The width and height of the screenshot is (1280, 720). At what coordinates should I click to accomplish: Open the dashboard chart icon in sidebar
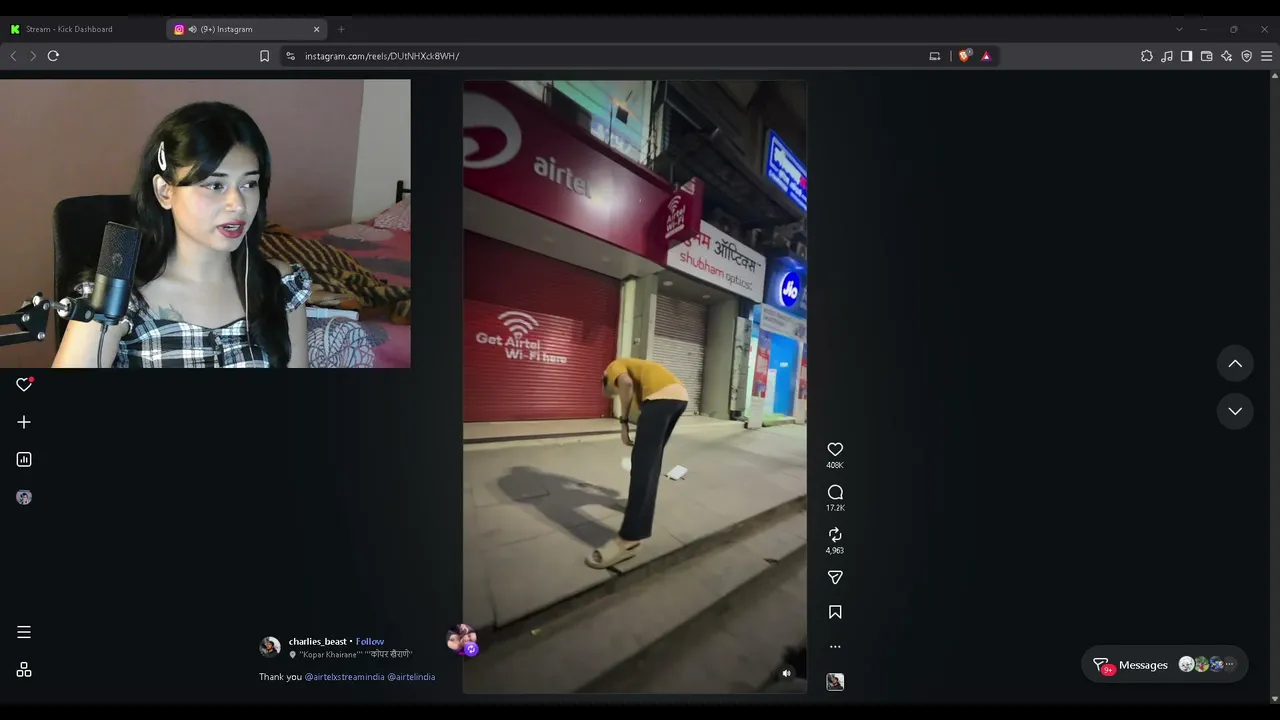(x=24, y=459)
